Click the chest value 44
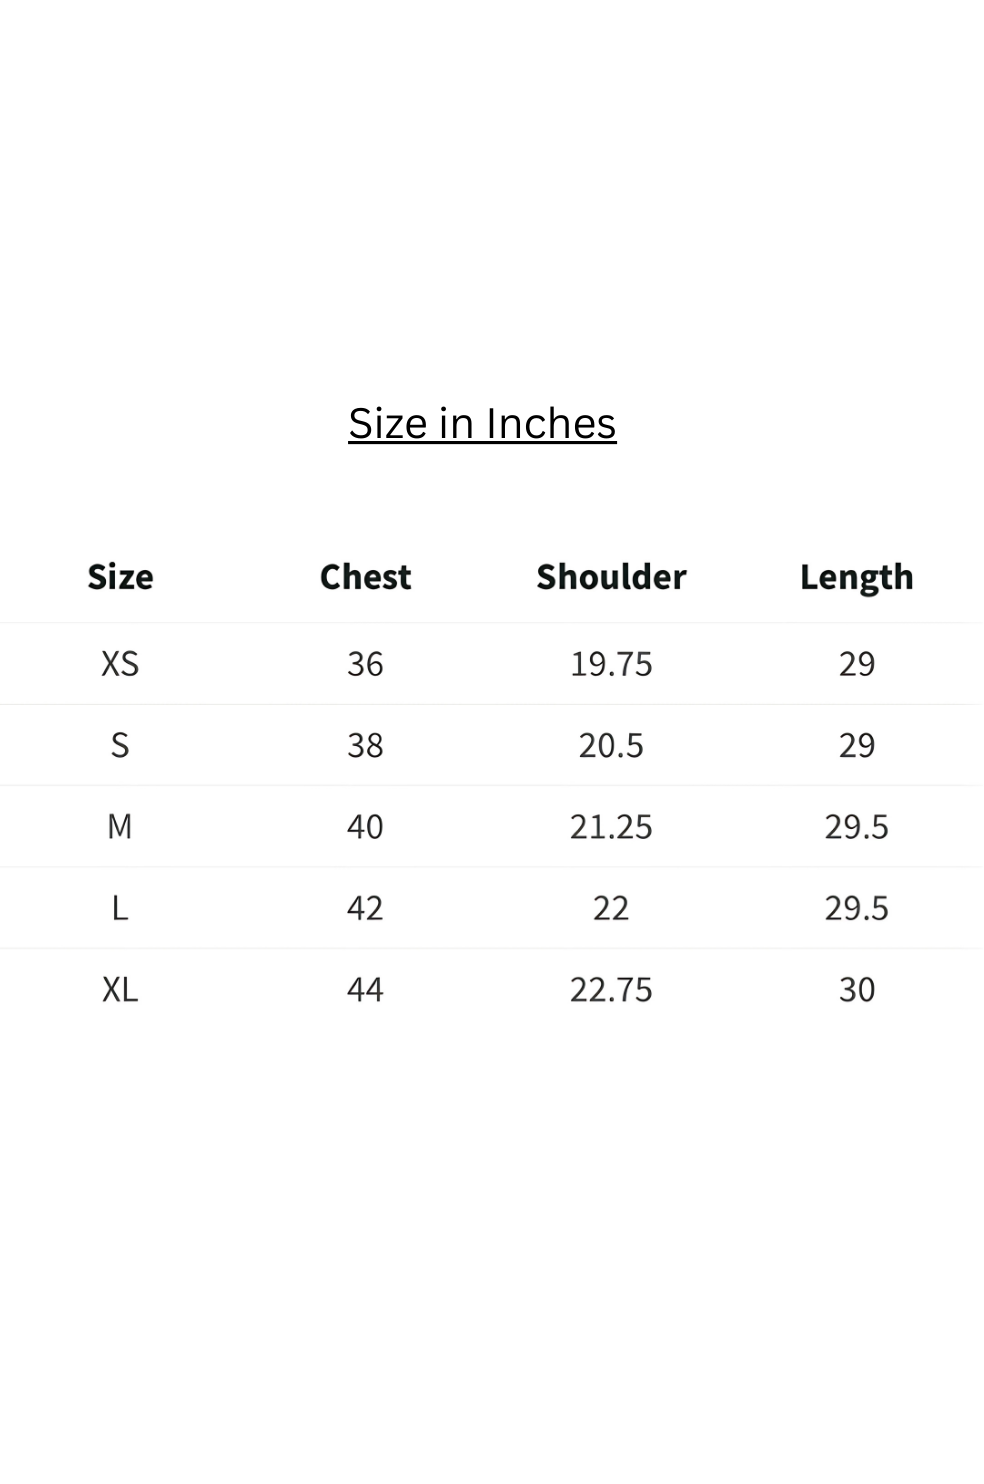 [x=365, y=989]
